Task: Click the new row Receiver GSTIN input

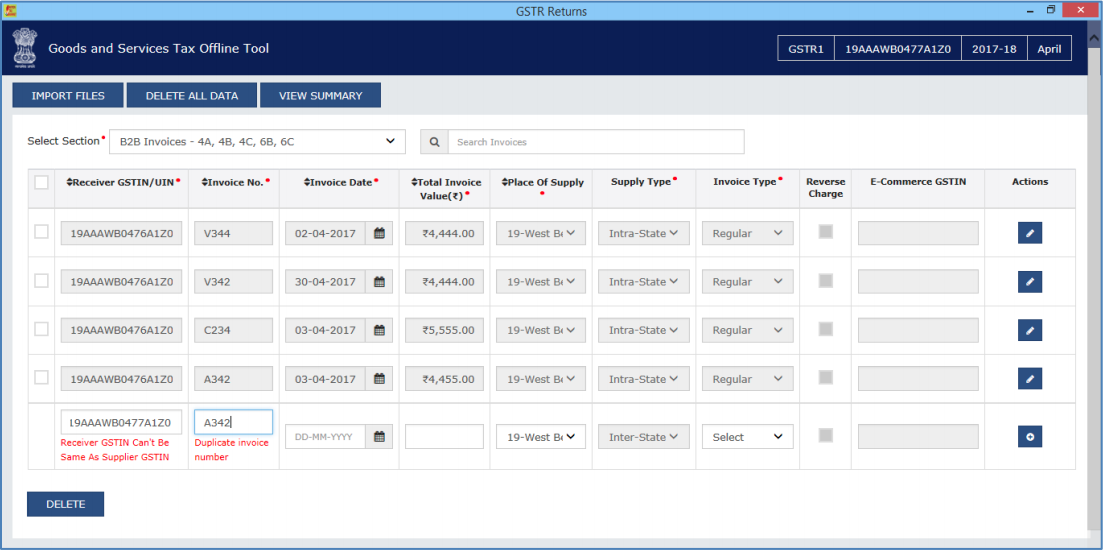Action: pos(121,422)
